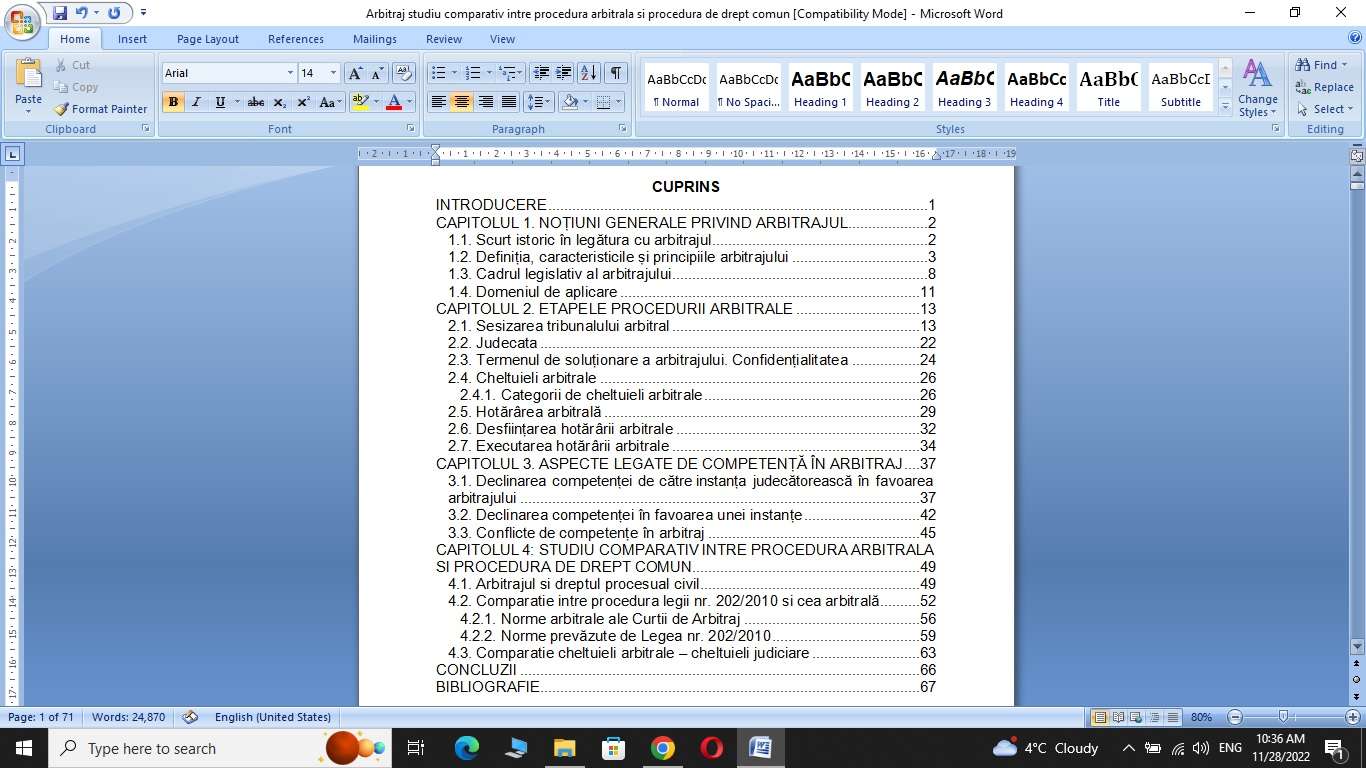This screenshot has width=1366, height=768.
Task: Click the Grow Font icon
Action: tap(355, 73)
